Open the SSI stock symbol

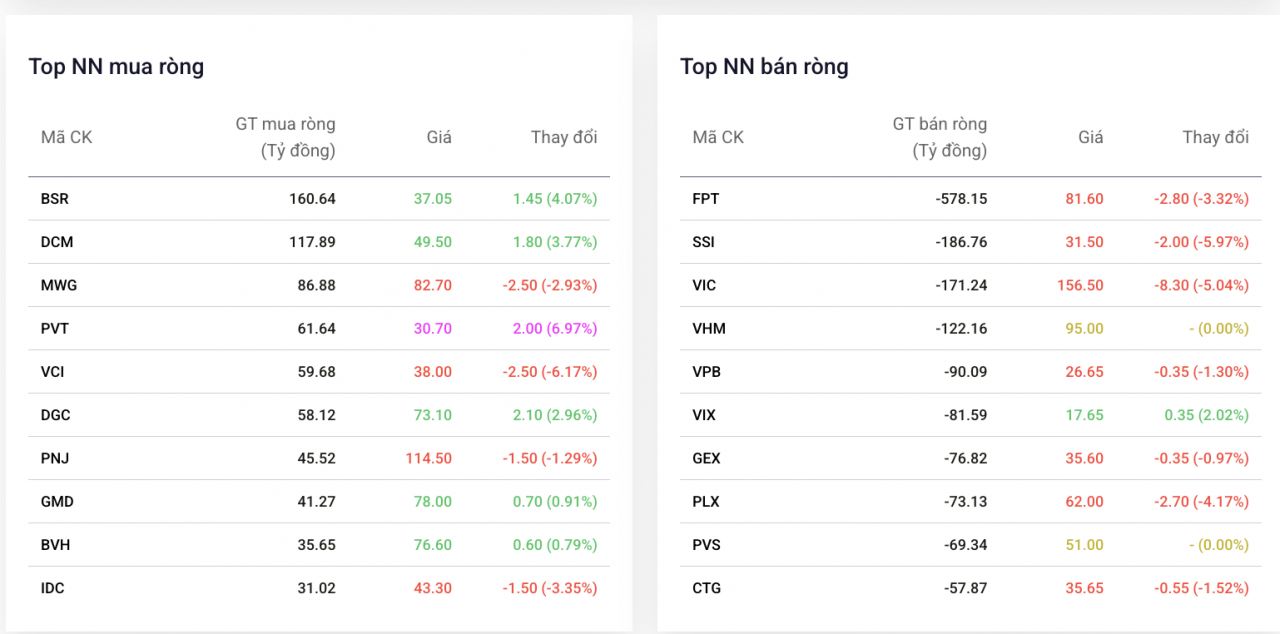tap(703, 242)
